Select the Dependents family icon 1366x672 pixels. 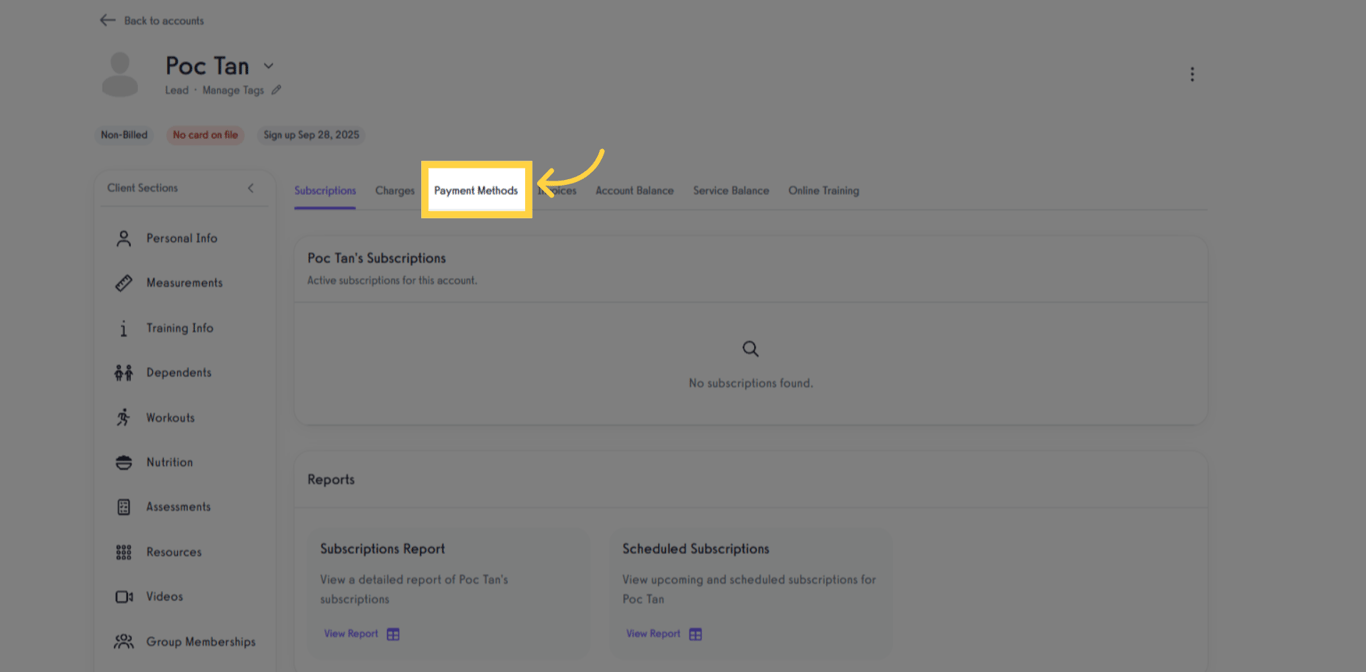click(x=123, y=372)
